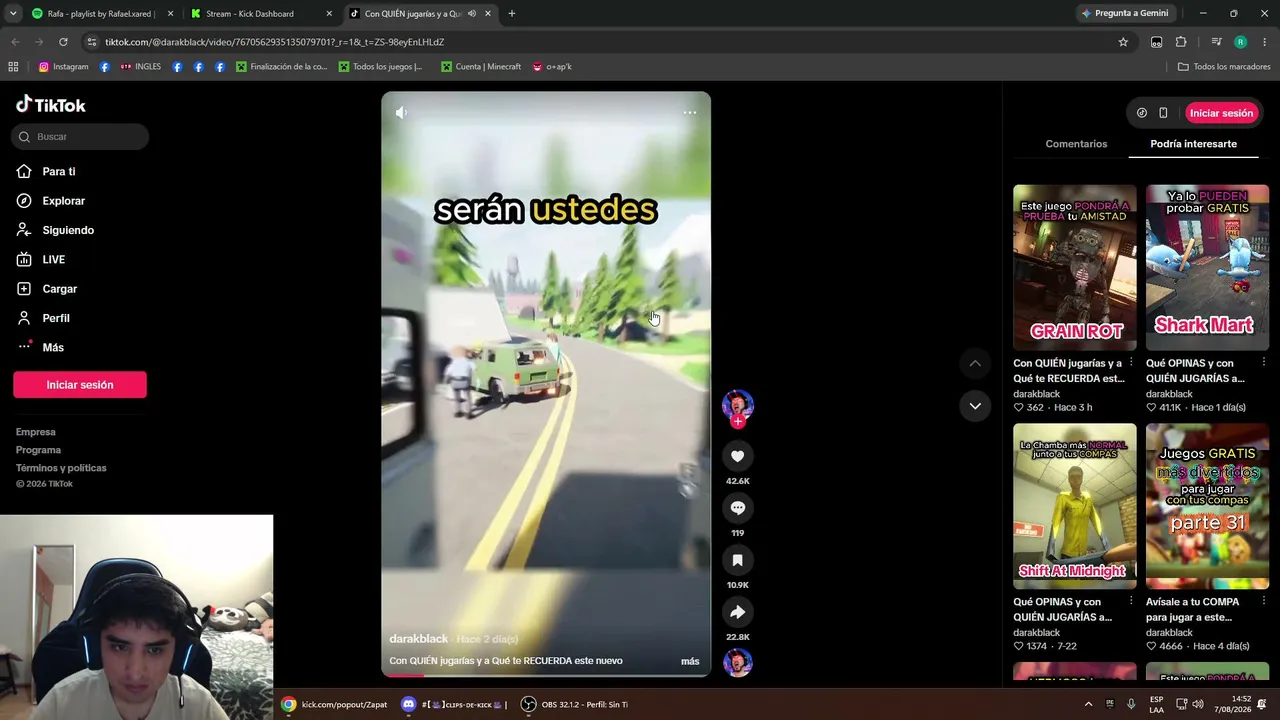Switch to the Podría interesarte tab
The width and height of the screenshot is (1280, 720).
tap(1193, 144)
